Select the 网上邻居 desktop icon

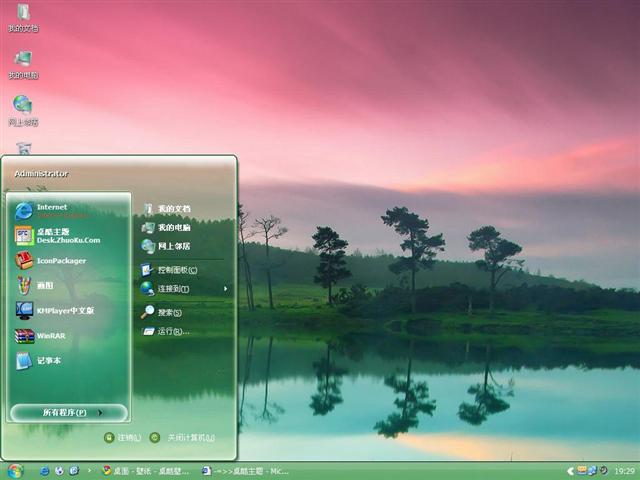[x=23, y=111]
